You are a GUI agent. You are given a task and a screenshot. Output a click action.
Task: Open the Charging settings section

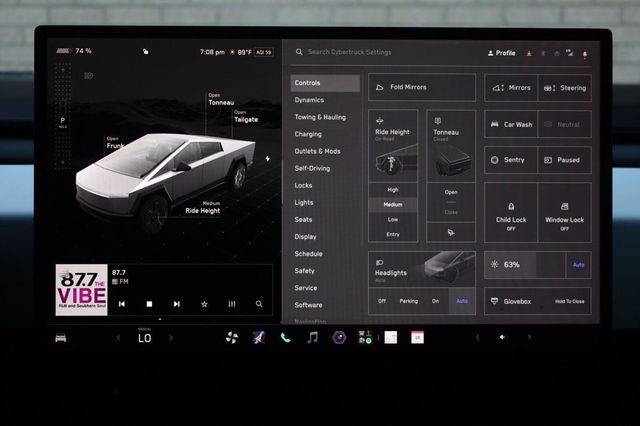coord(308,134)
